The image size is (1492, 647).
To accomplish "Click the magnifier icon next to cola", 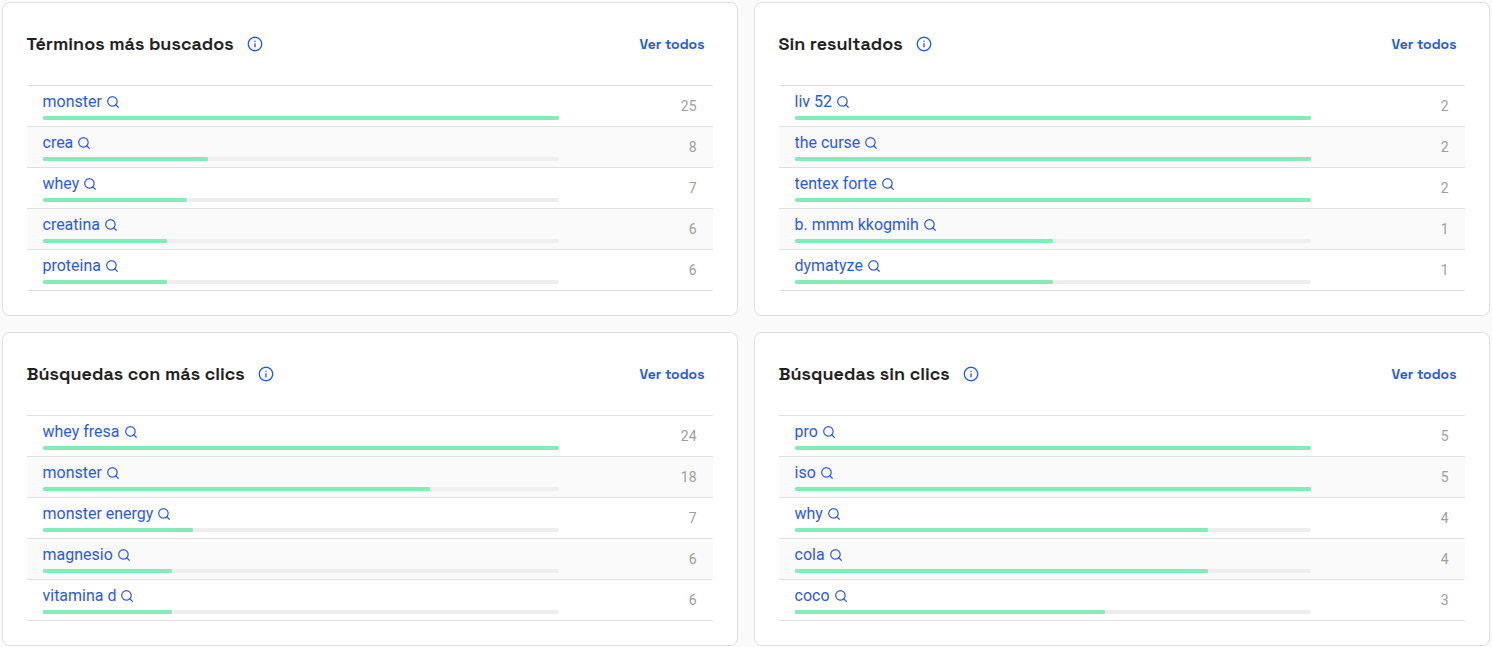I will pyautogui.click(x=836, y=555).
